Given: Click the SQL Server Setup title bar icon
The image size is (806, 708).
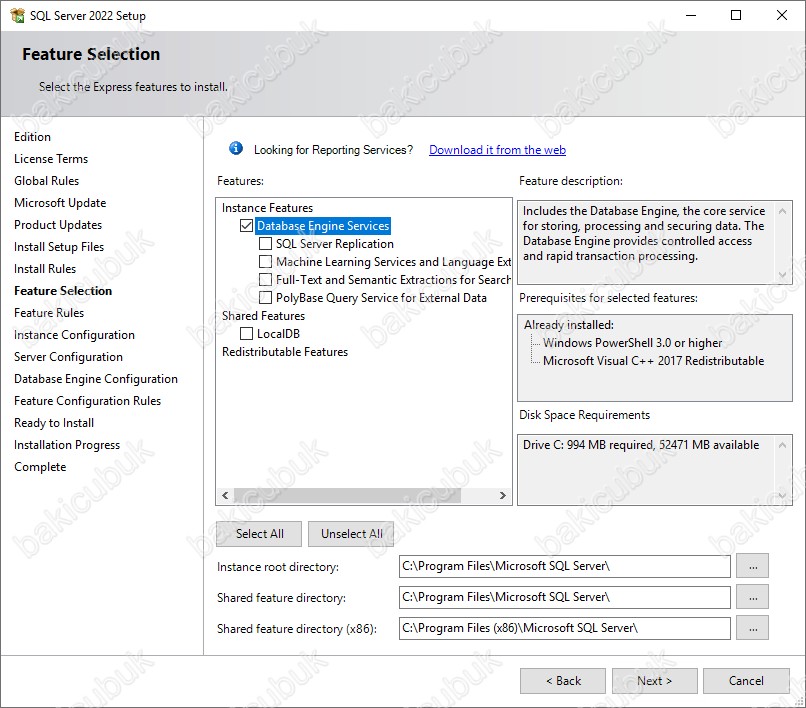Looking at the screenshot, I should click(17, 15).
